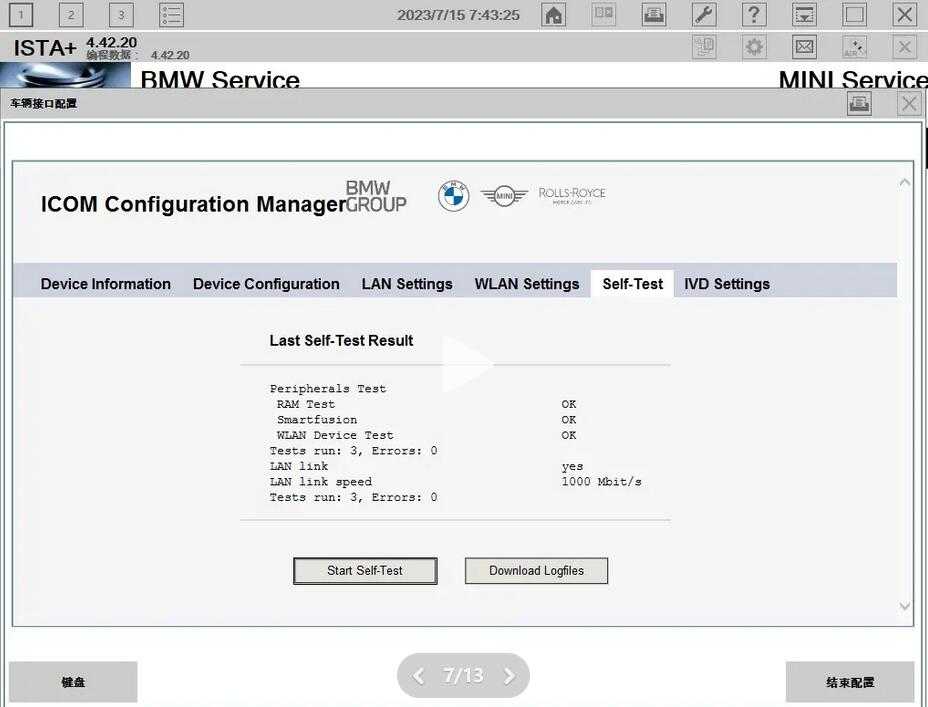The image size is (928, 707).
Task: Click the "车辆接口配置" dialog title
Action: 43,104
